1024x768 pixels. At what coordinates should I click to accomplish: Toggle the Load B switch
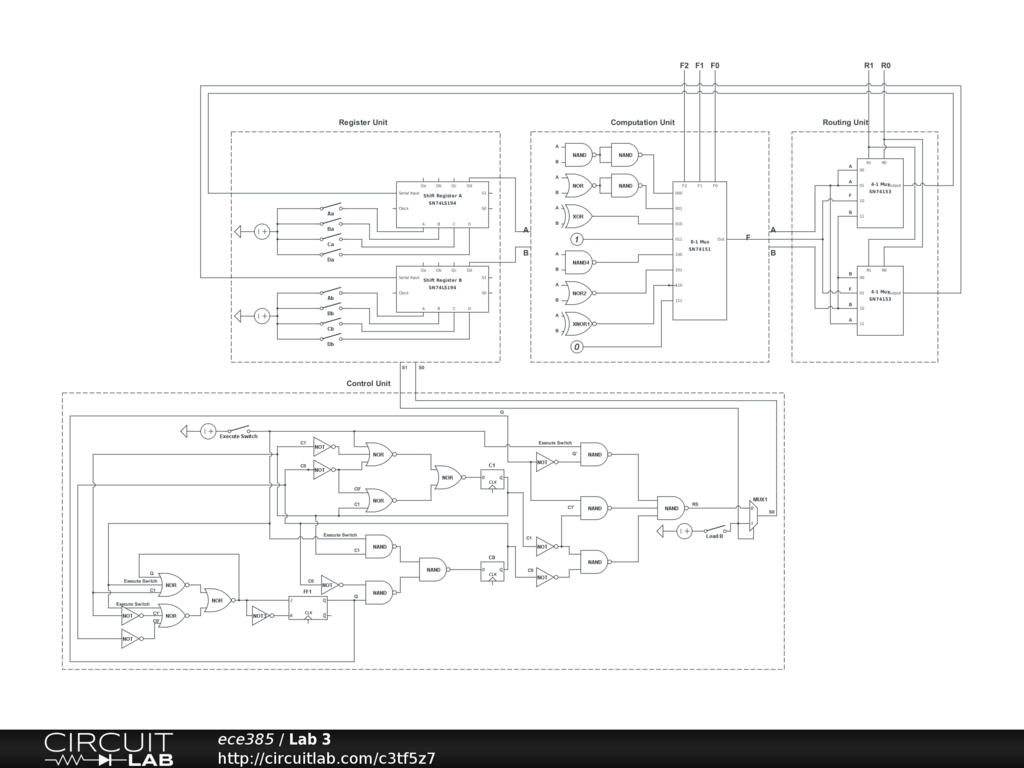[713, 530]
